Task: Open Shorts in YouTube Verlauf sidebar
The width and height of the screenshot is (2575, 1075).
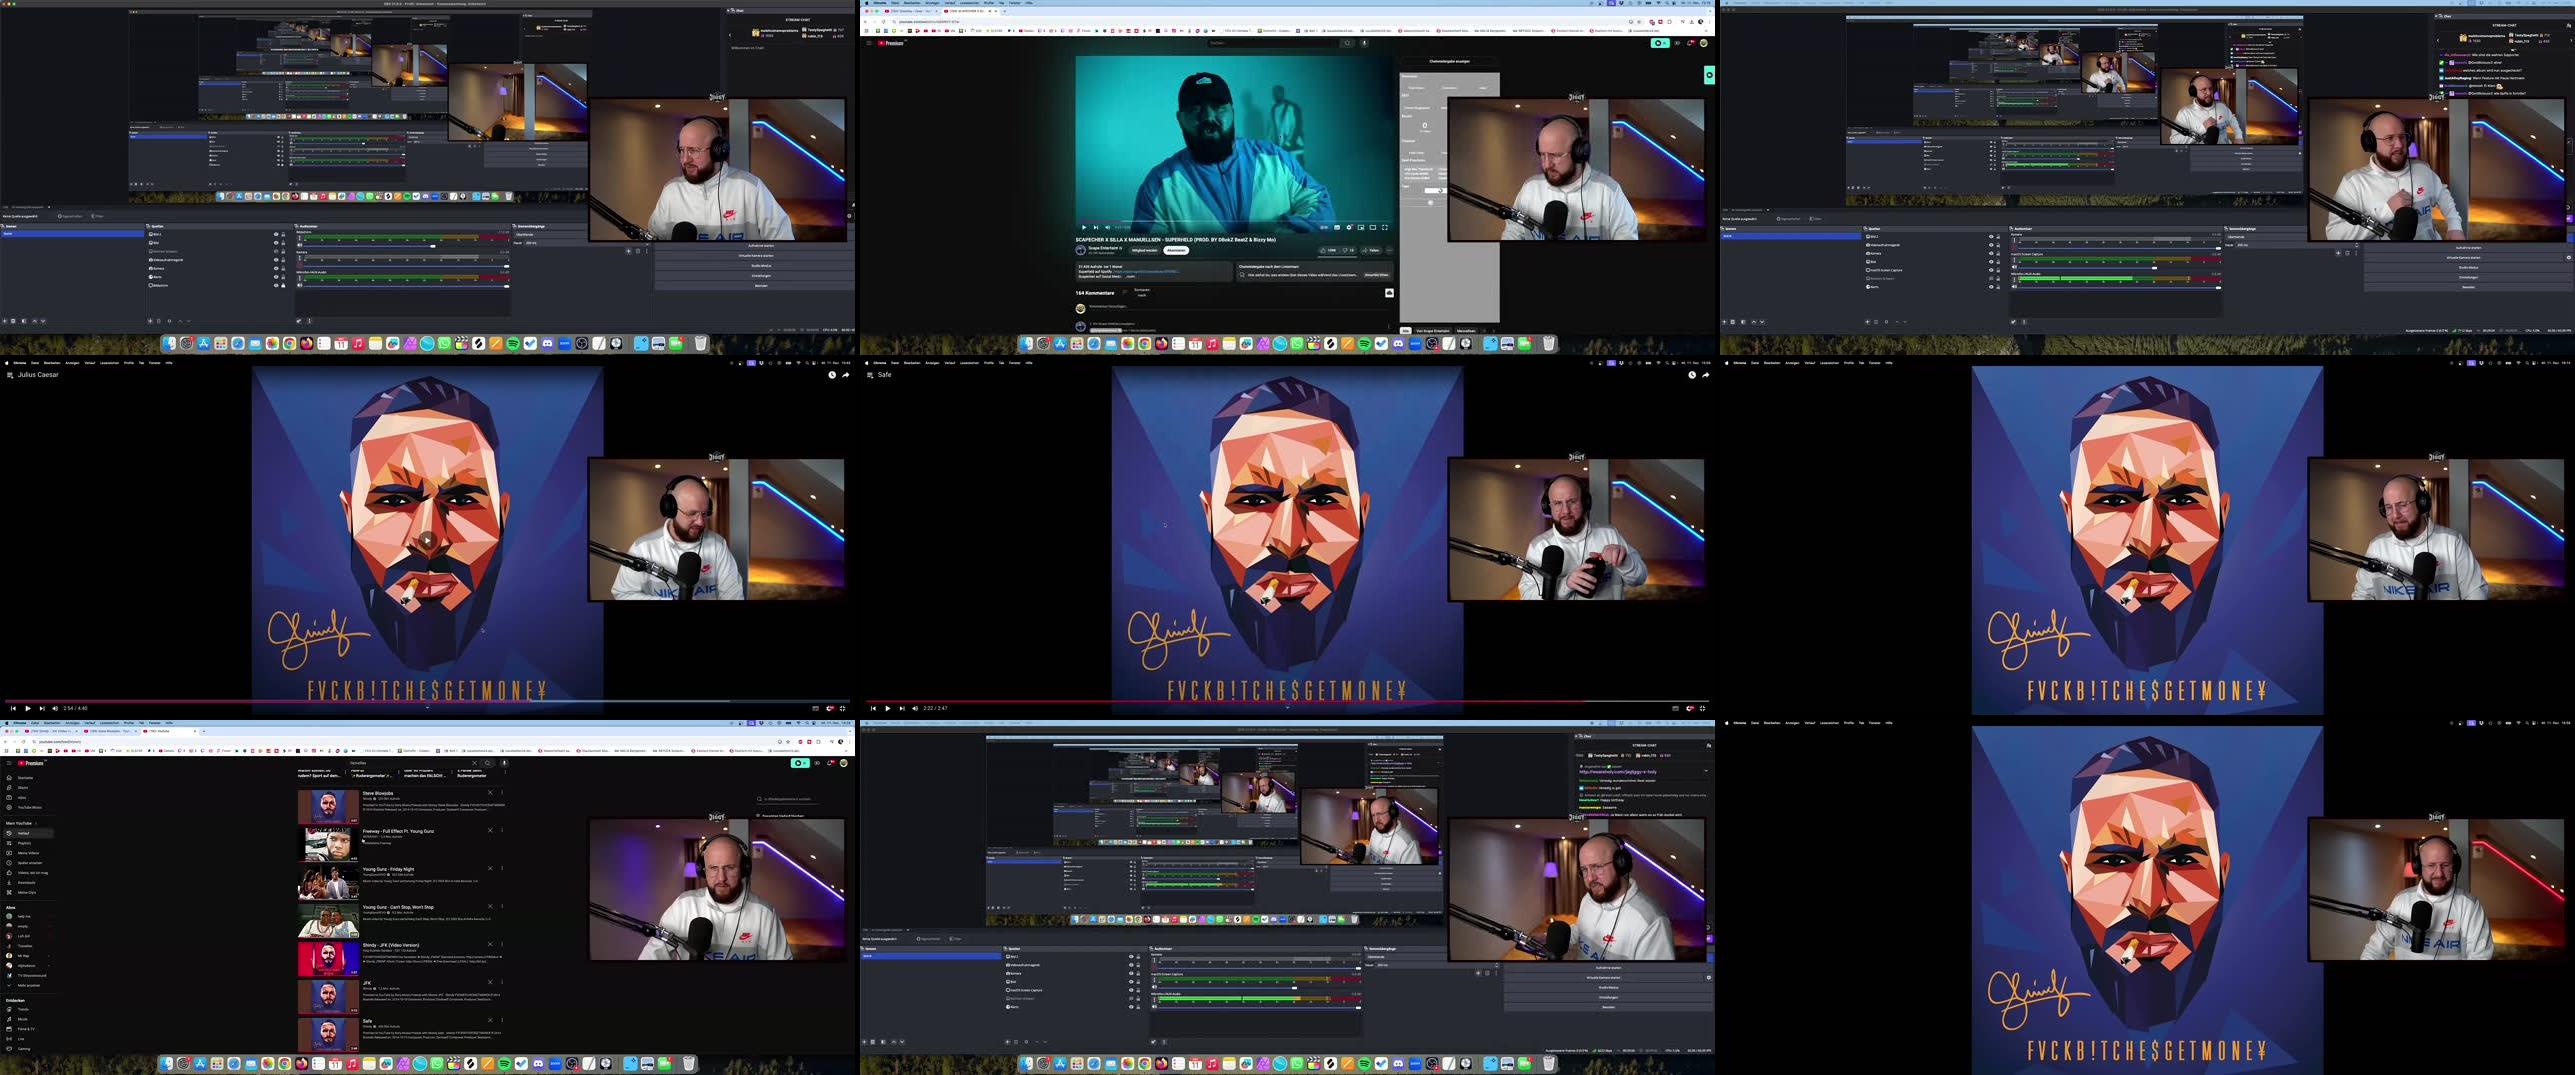Action: point(28,788)
